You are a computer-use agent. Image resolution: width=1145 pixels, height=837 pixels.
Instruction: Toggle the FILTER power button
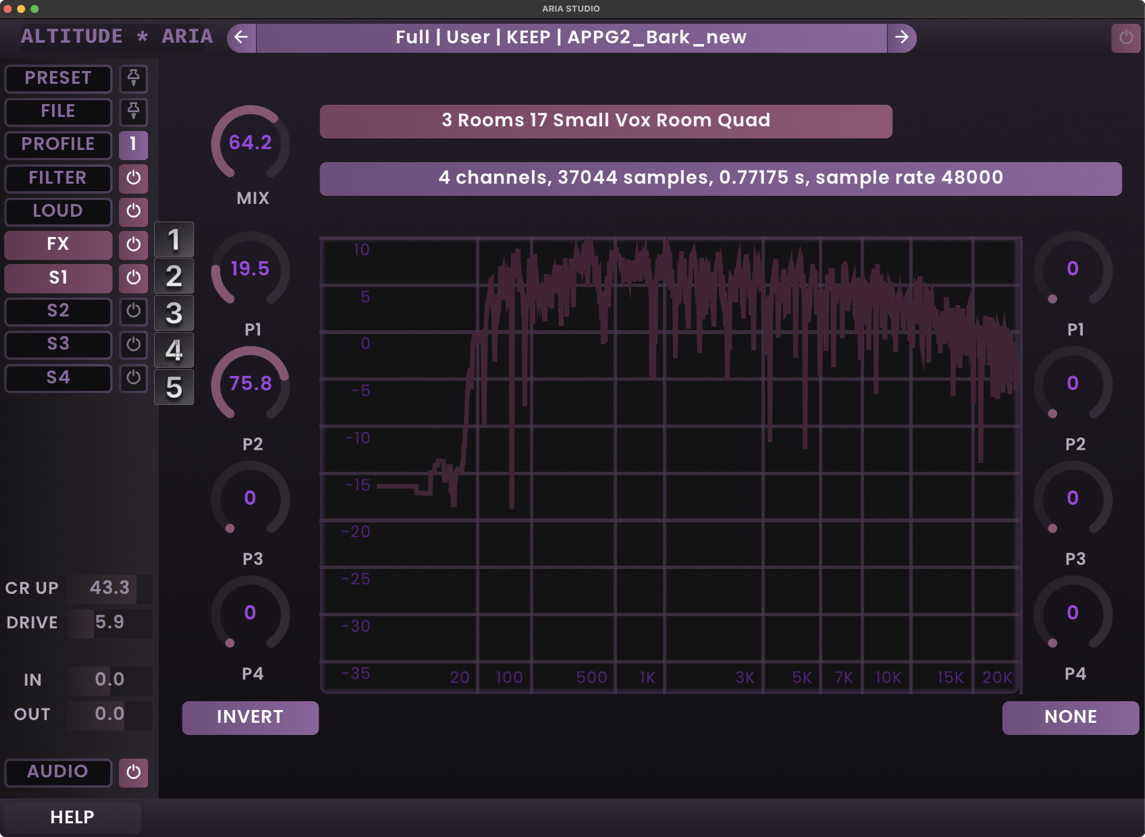(133, 178)
